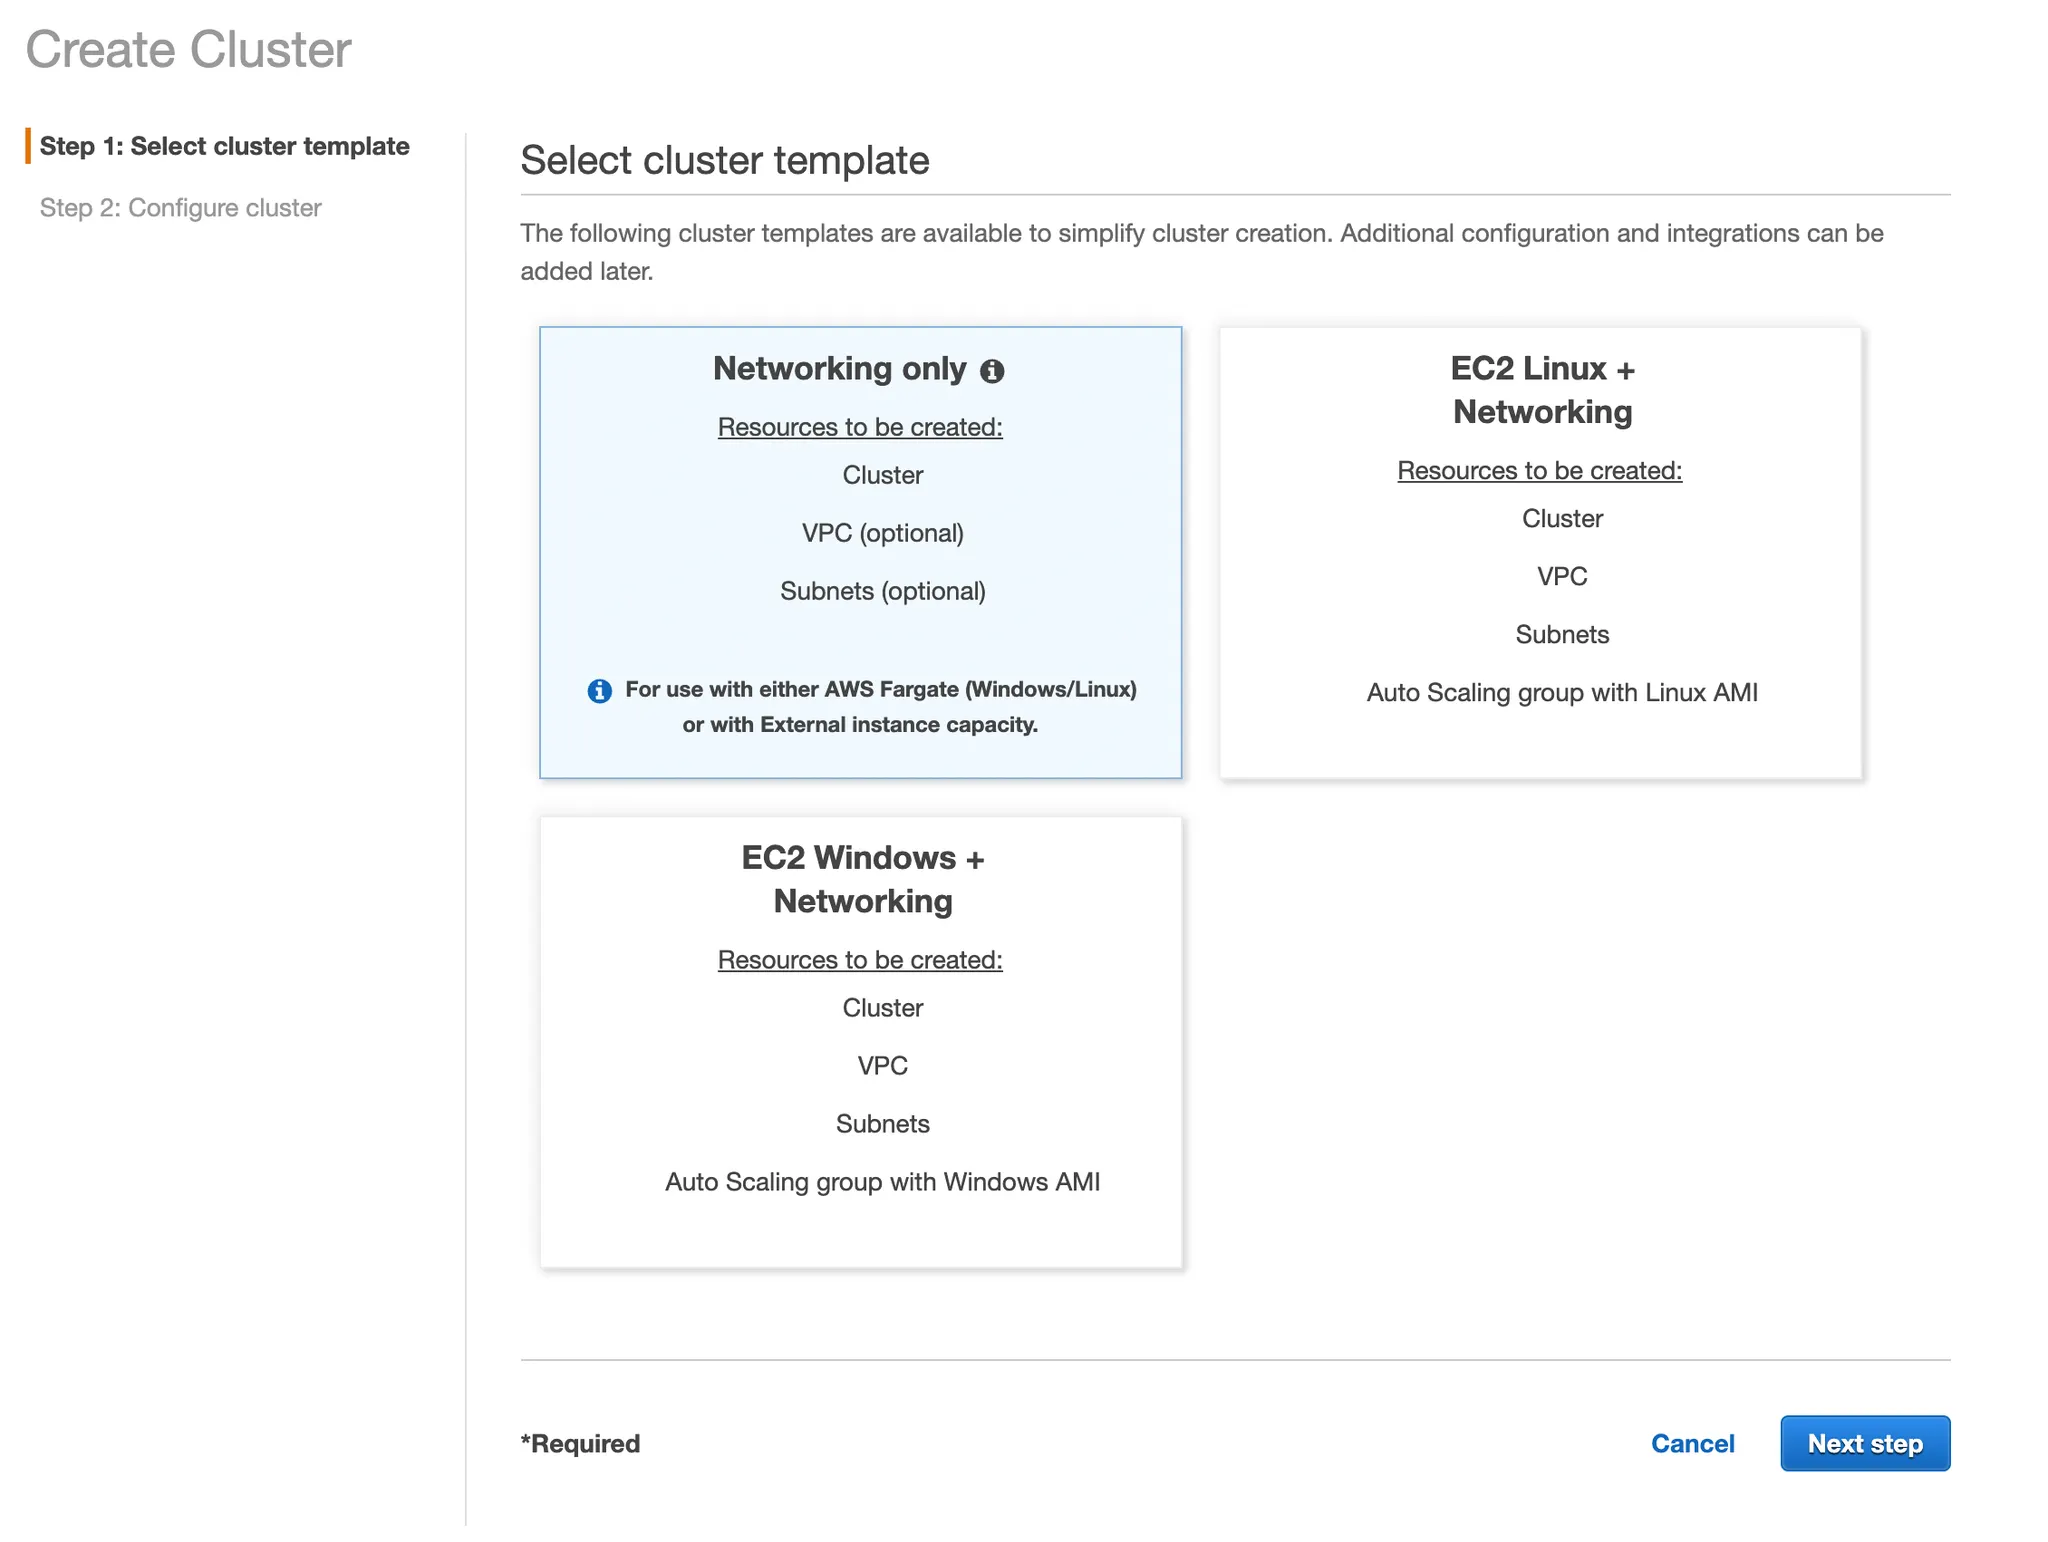Open Step 1: Select cluster template
Viewport: 2048px width, 1542px height.
pyautogui.click(x=224, y=146)
